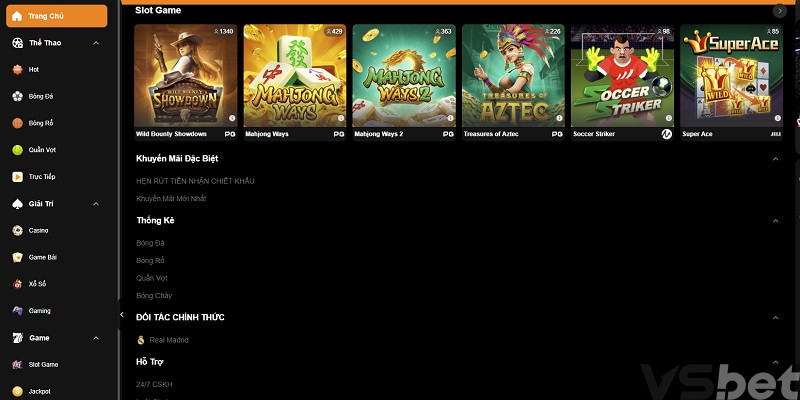
Task: Open the Bóng Đá statistics link
Action: click(150, 243)
